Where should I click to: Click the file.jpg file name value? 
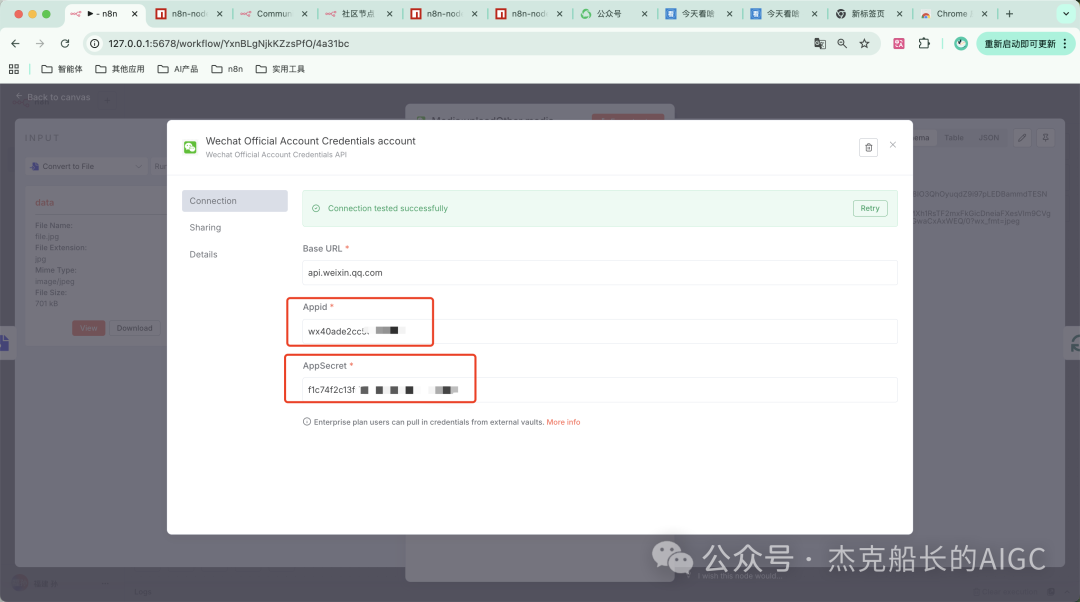pos(47,237)
